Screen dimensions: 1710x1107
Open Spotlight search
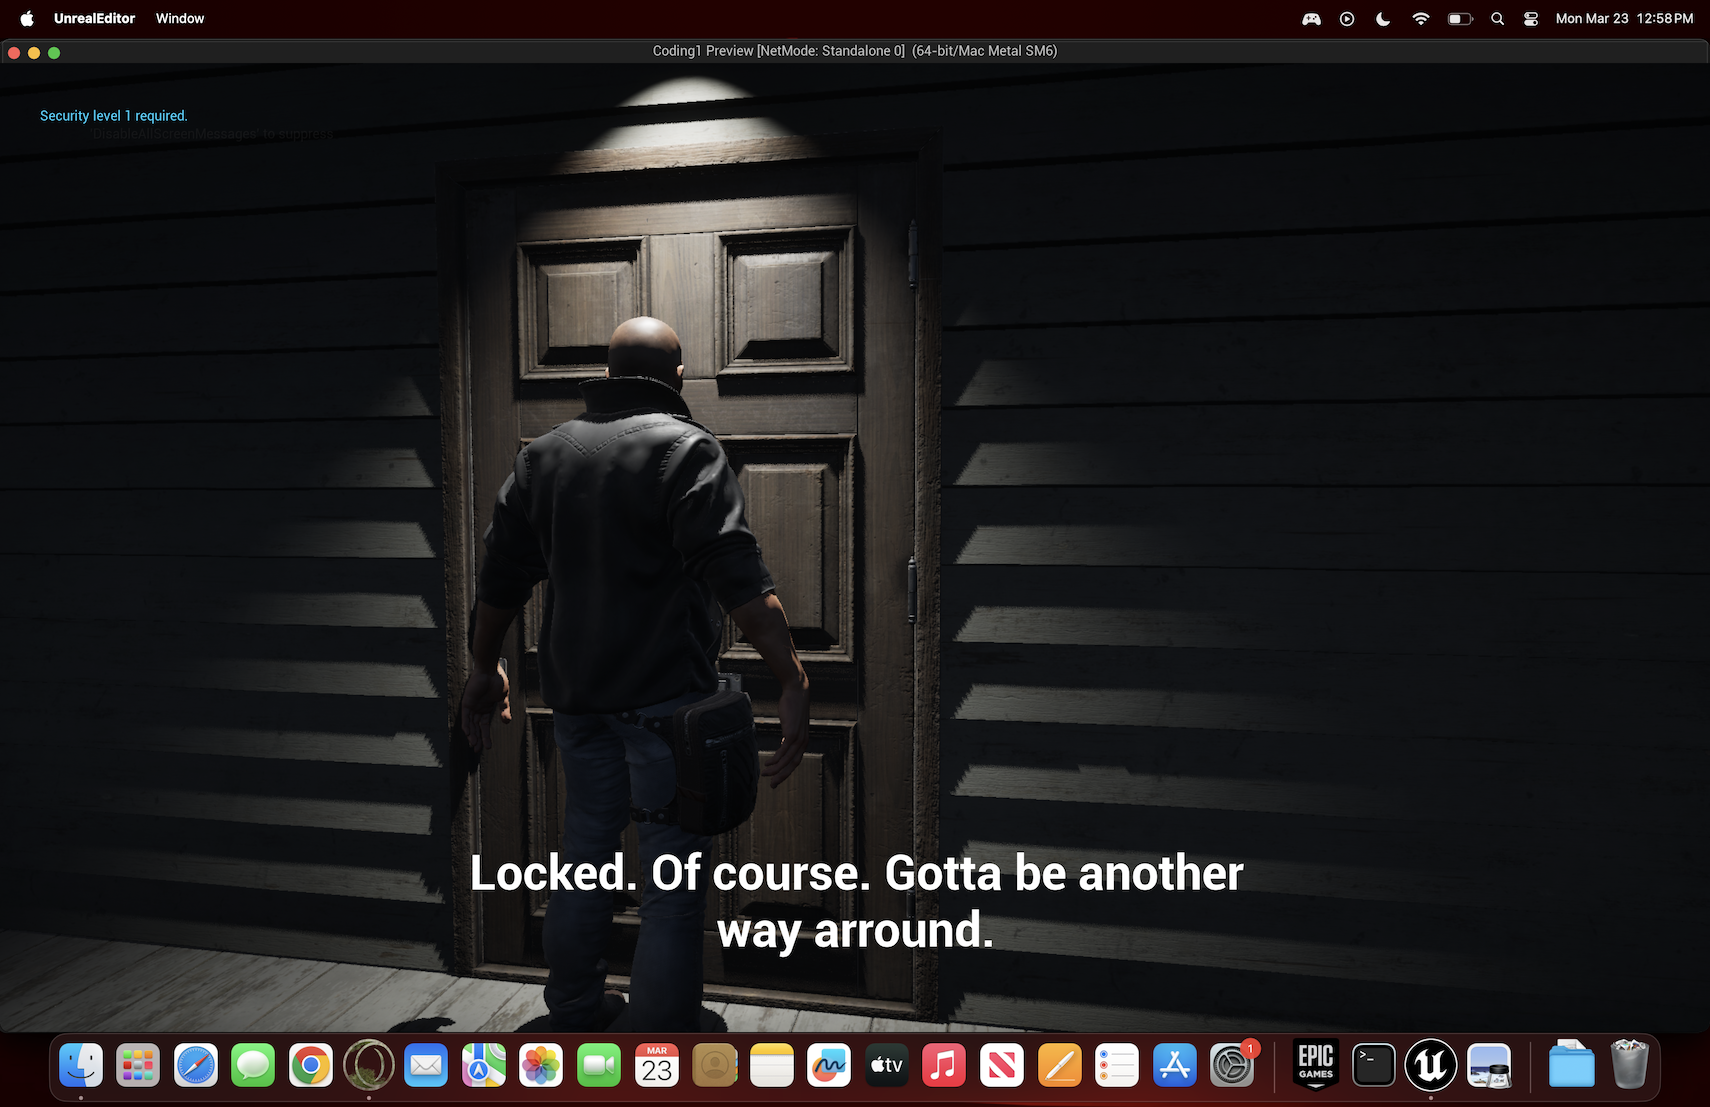coord(1497,18)
